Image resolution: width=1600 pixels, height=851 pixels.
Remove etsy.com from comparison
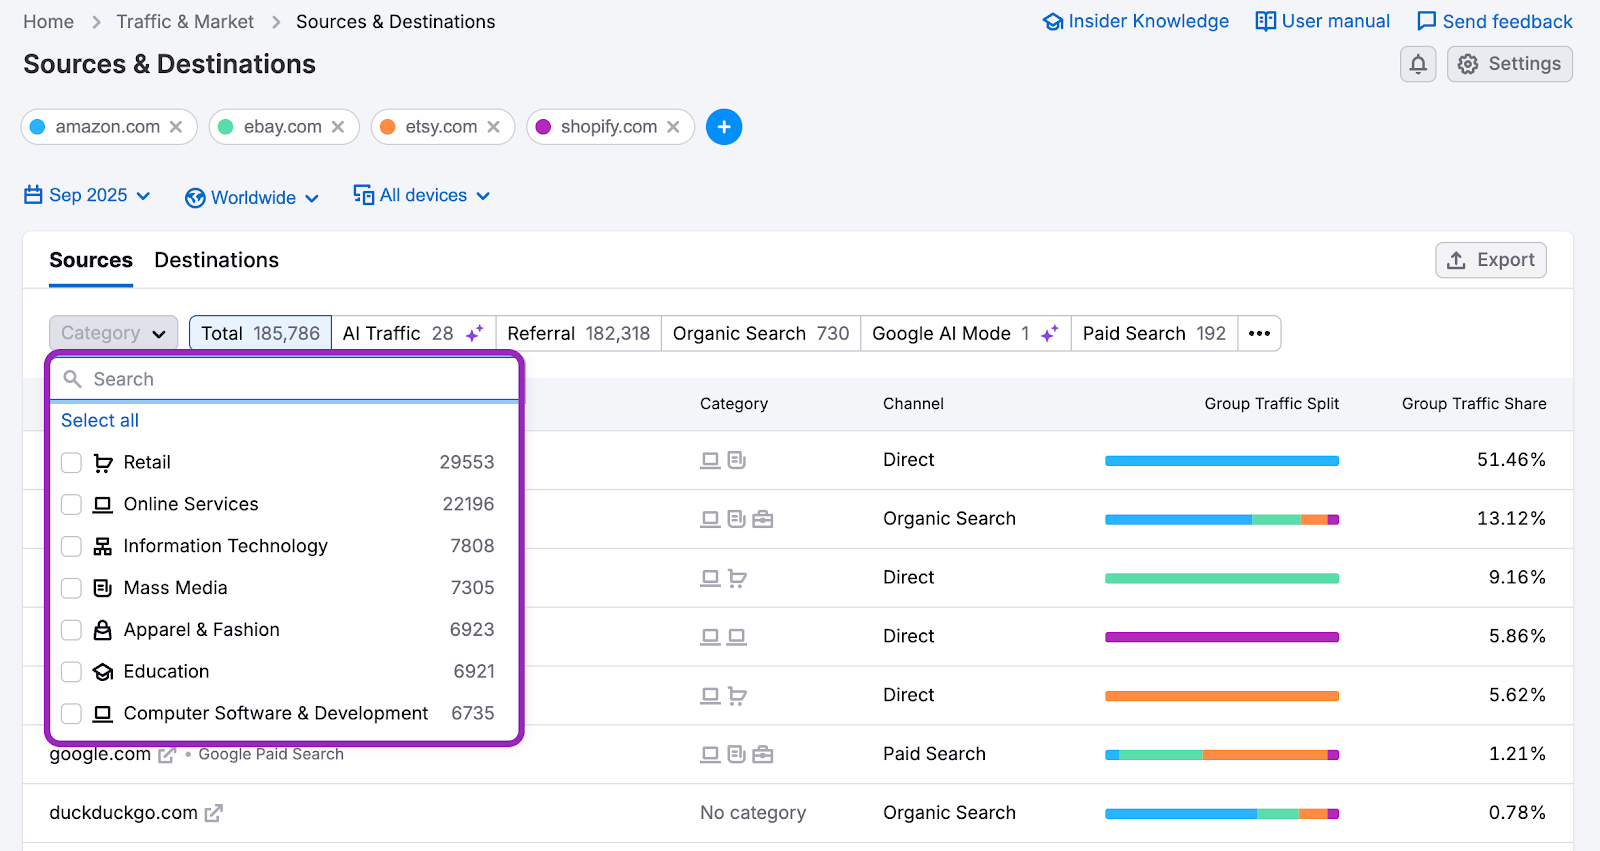[x=493, y=127]
